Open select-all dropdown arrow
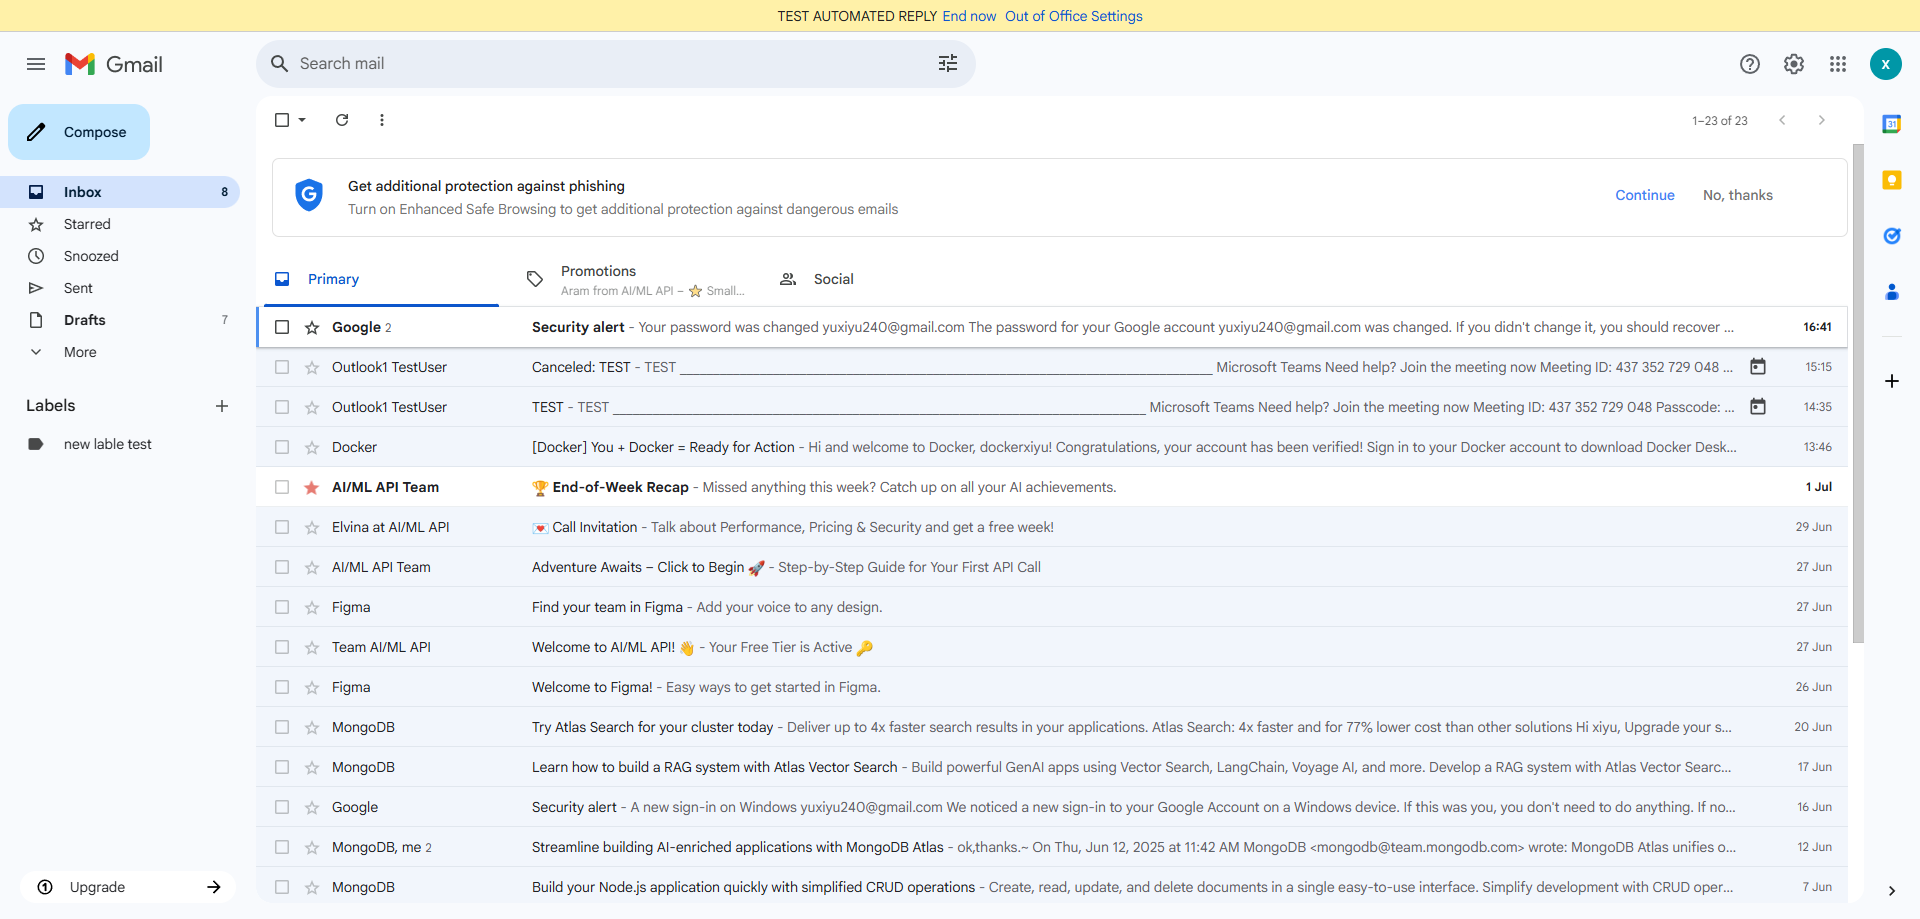Image resolution: width=1920 pixels, height=919 pixels. (x=302, y=120)
